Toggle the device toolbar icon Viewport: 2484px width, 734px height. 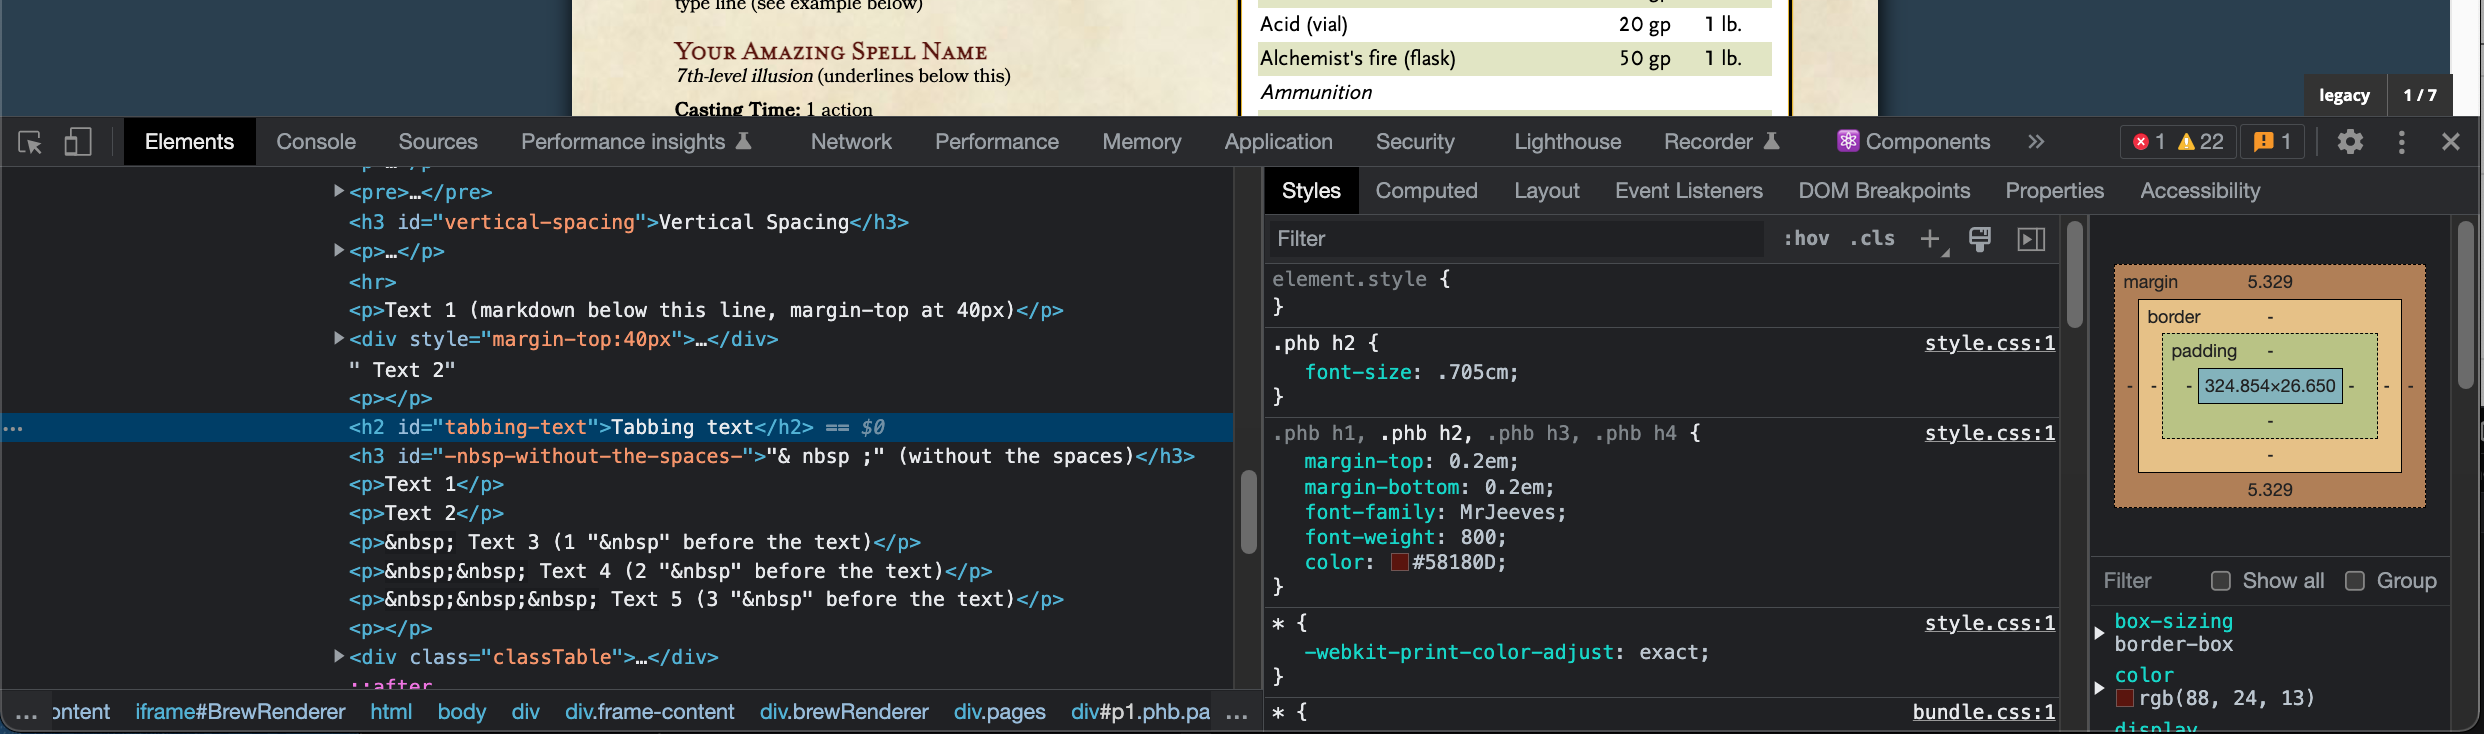tap(78, 142)
